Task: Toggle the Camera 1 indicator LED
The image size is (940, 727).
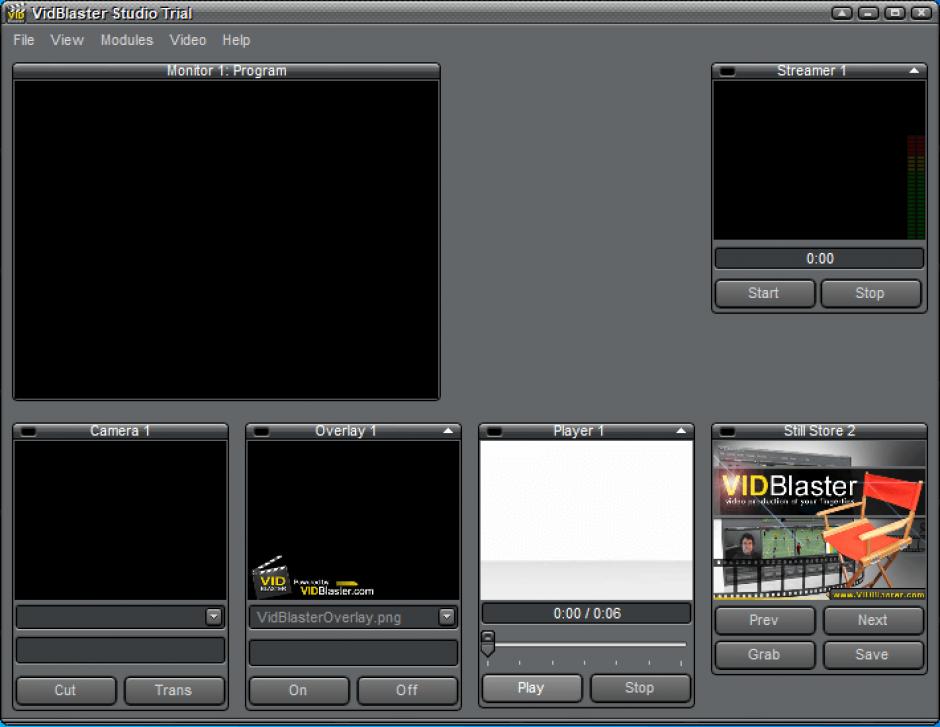Action: pyautogui.click(x=28, y=432)
